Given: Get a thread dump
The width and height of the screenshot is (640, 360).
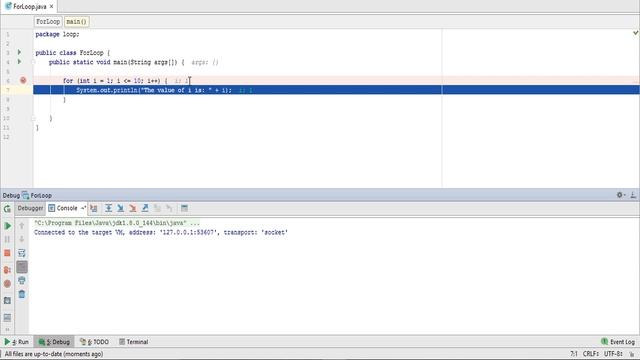Looking at the screenshot, I should (x=7, y=300).
